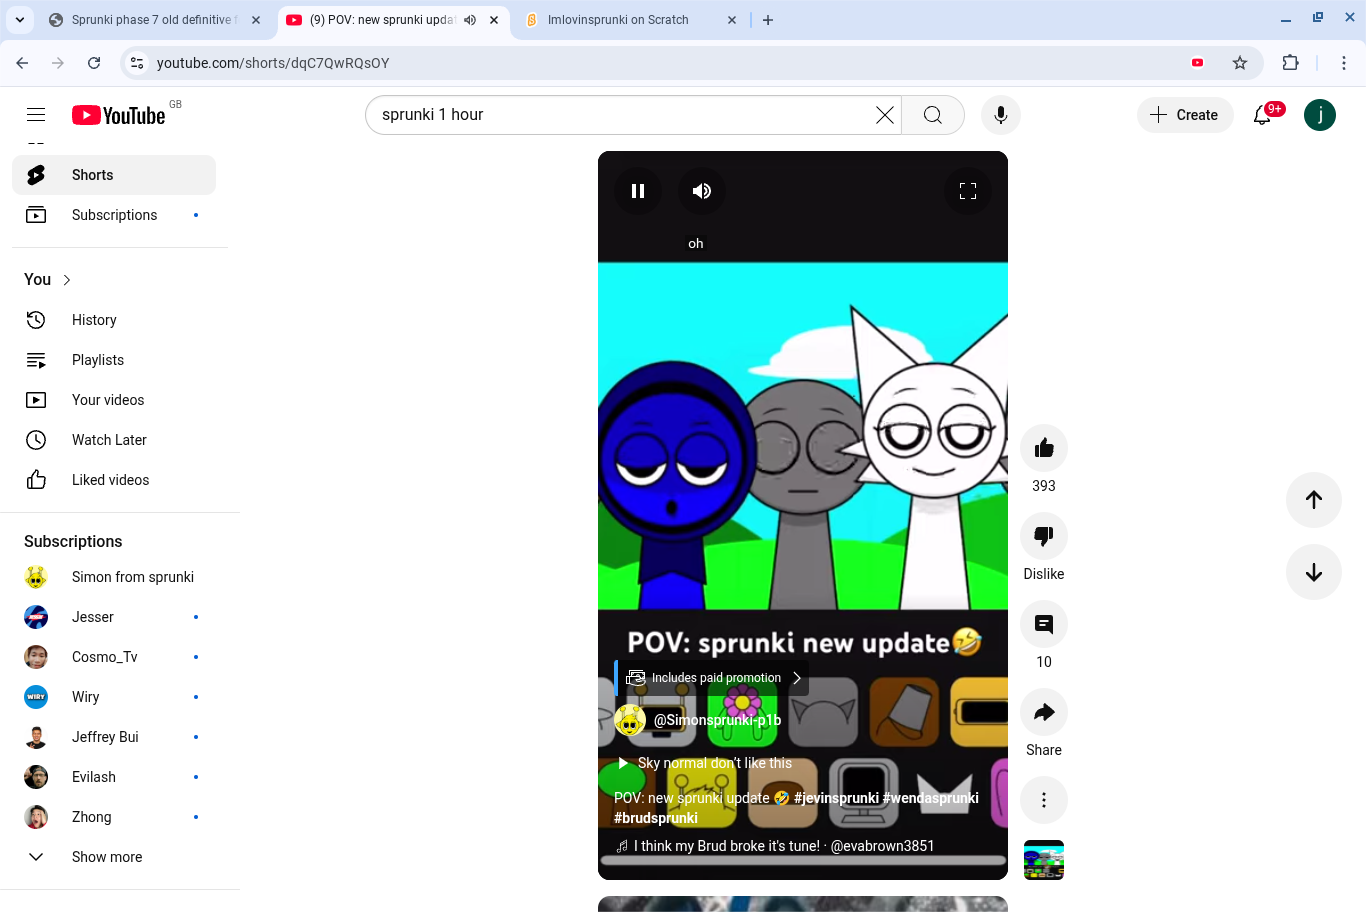The width and height of the screenshot is (1366, 912).
Task: Open Zhong channel subscription
Action: (x=114, y=817)
